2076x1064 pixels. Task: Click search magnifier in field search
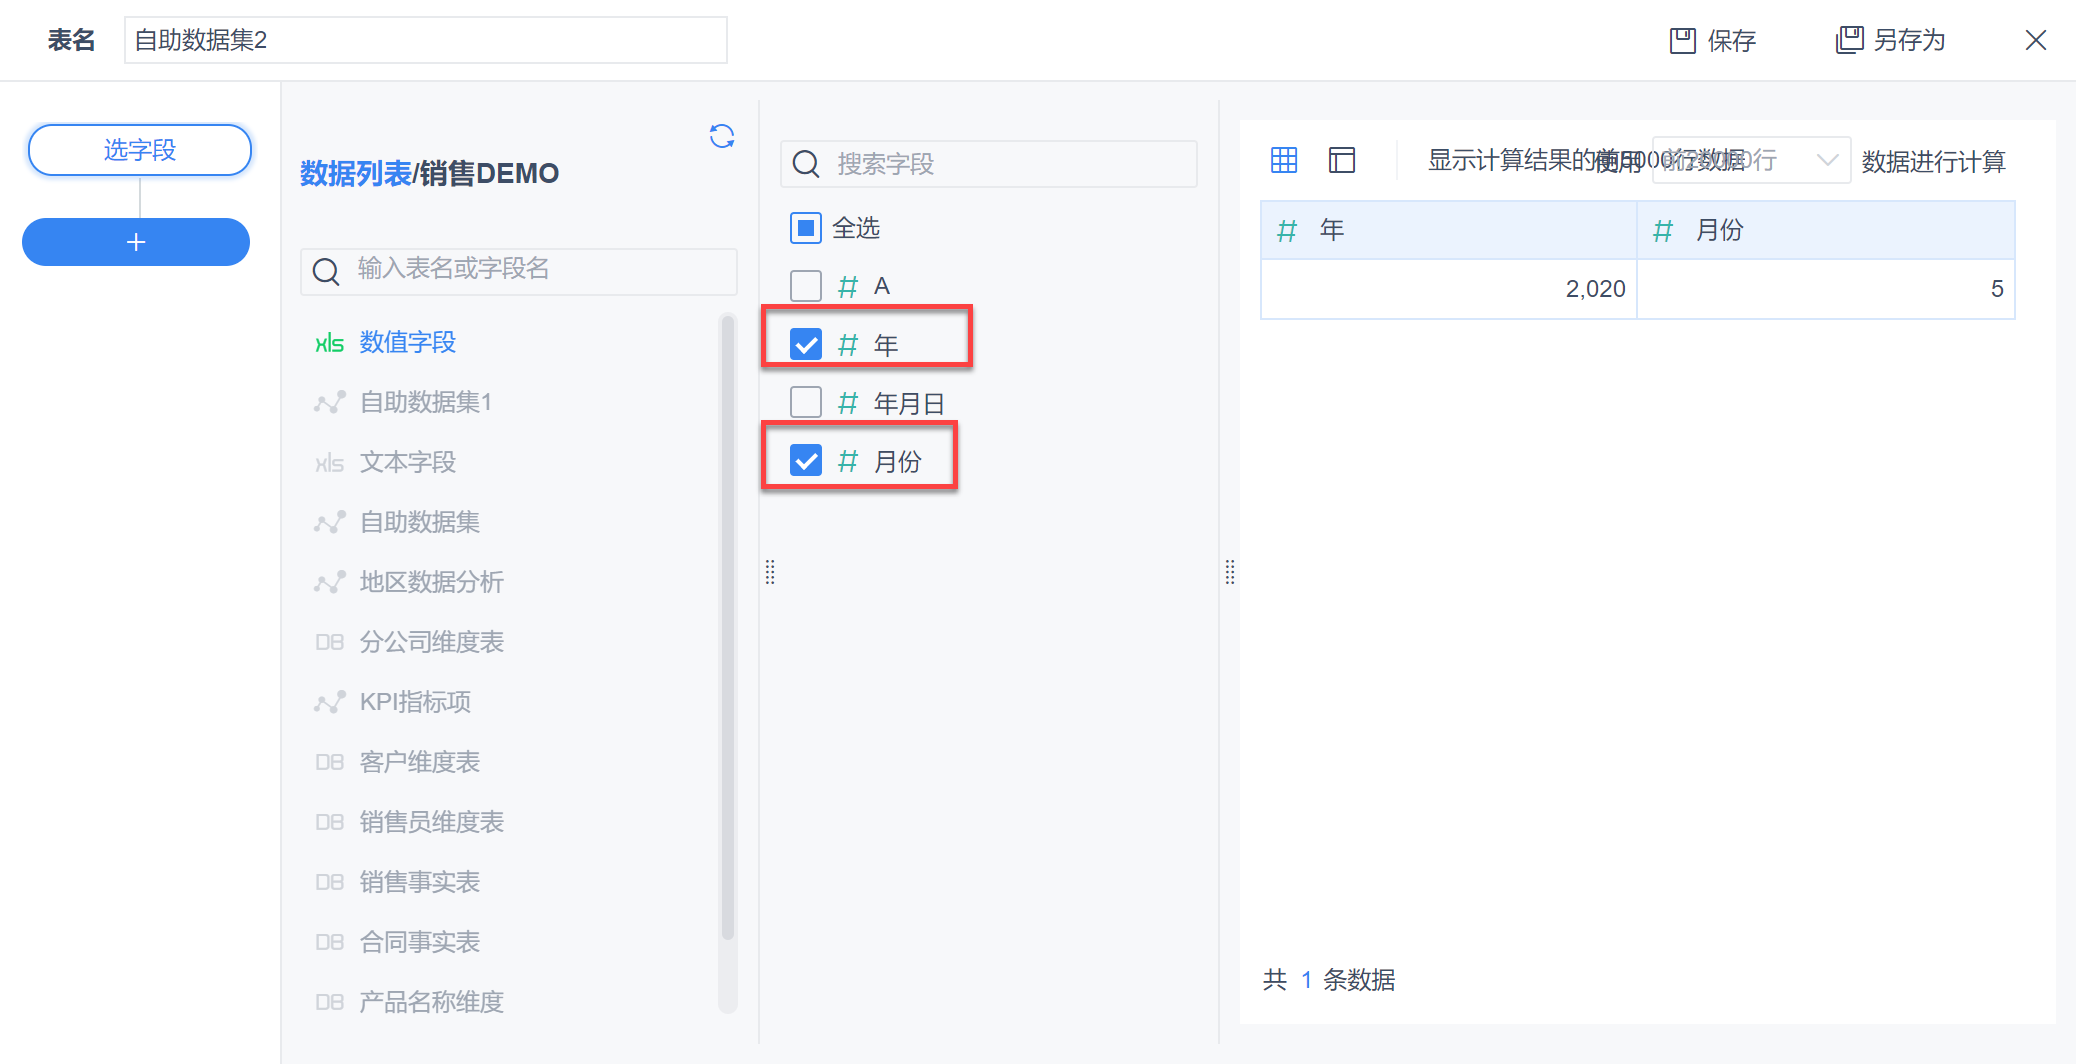click(x=806, y=164)
